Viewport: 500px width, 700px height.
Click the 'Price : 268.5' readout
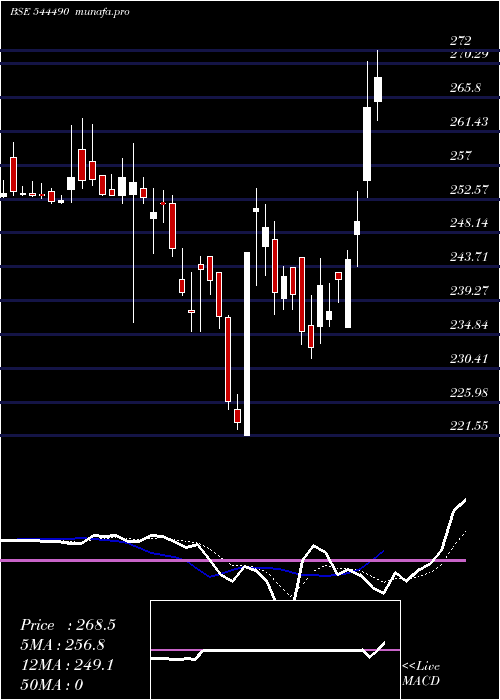coord(68,625)
